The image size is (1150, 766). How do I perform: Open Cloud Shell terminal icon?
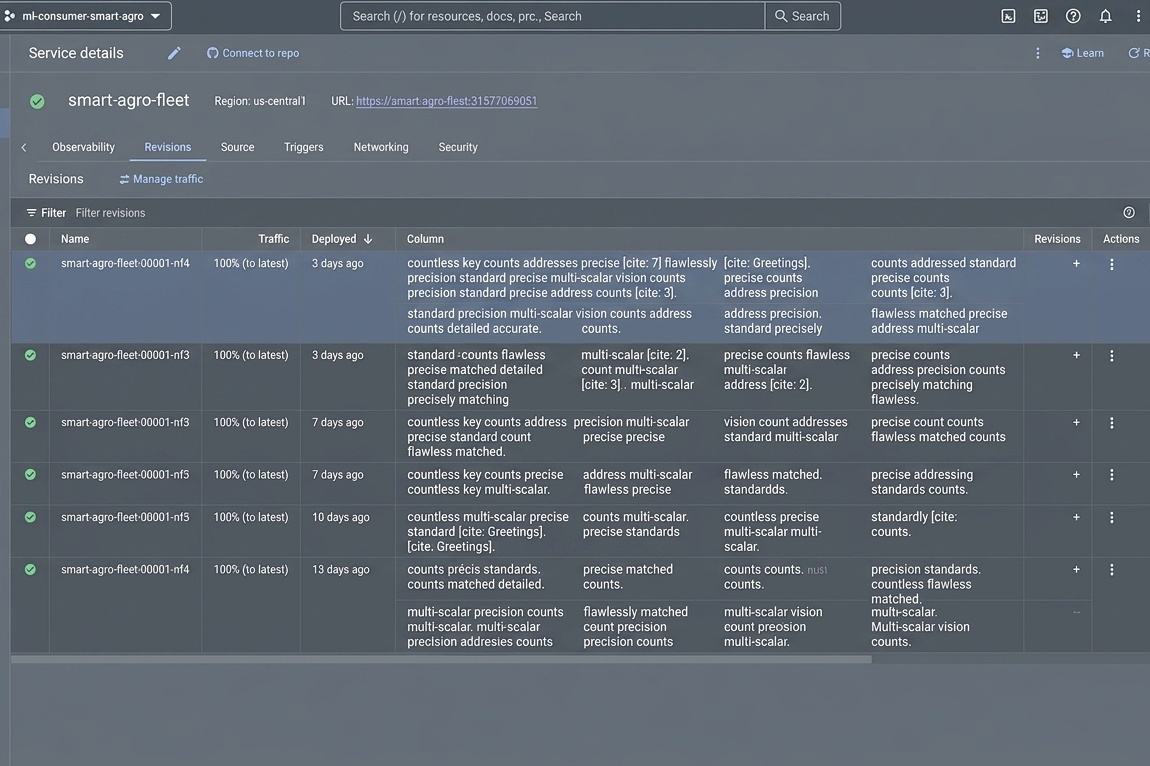(x=1008, y=16)
